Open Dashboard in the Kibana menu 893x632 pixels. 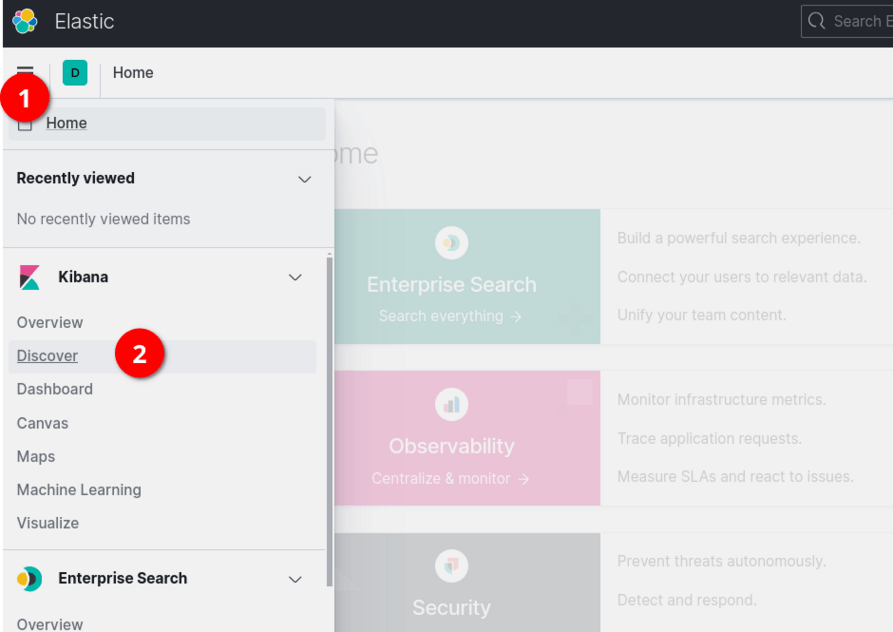pyautogui.click(x=54, y=389)
